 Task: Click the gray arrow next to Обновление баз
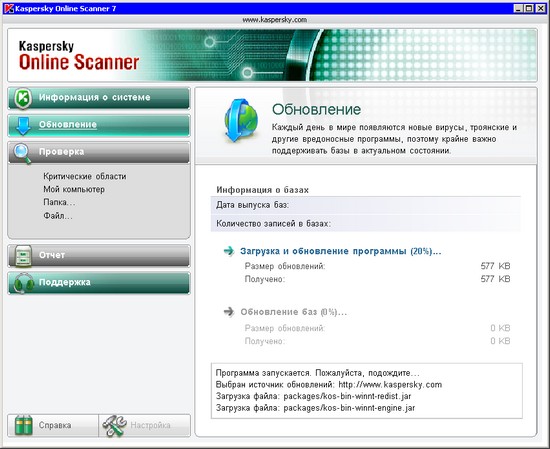229,311
